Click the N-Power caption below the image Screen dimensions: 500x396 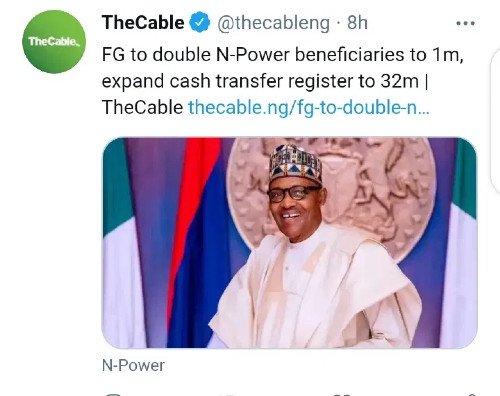click(x=133, y=365)
